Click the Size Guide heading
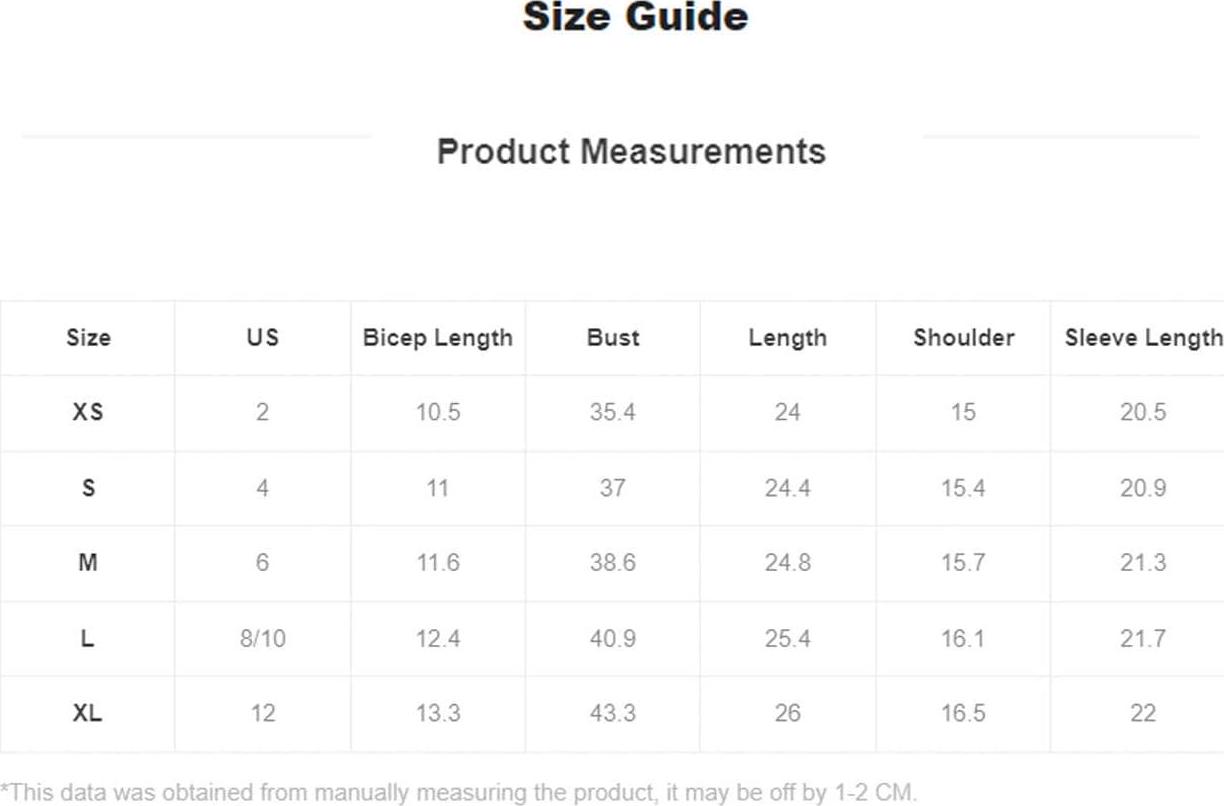 (x=635, y=17)
